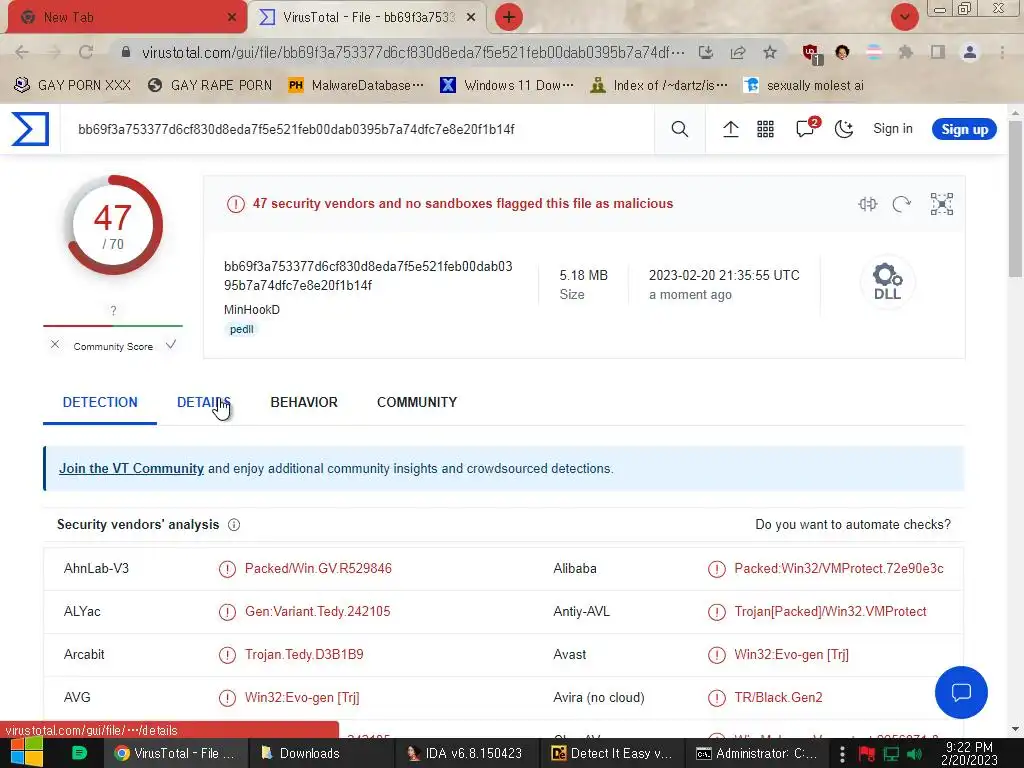Click the browser forward arrow
1024x768 pixels.
54,52
